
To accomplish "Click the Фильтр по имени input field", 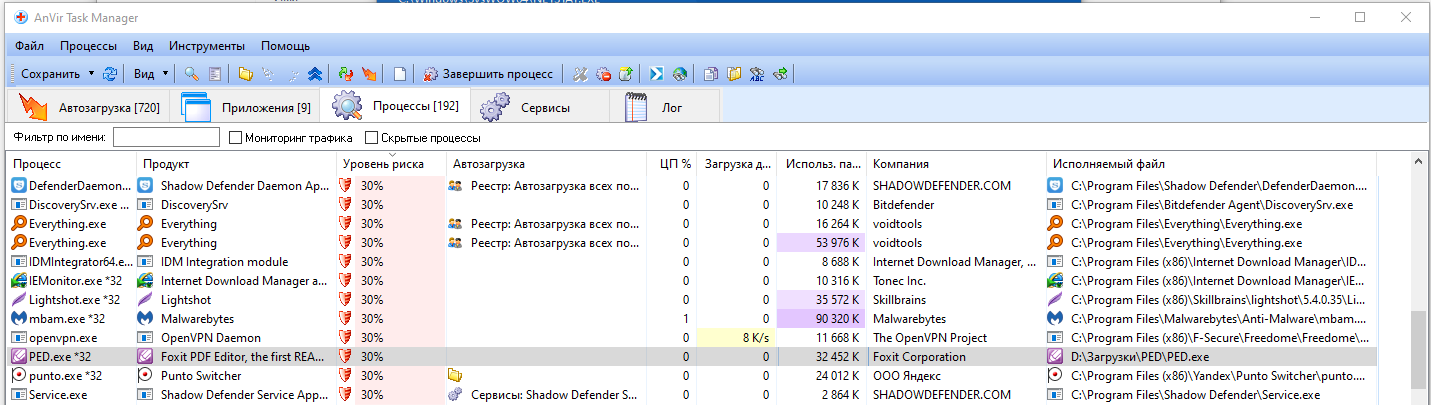I will tap(166, 138).
